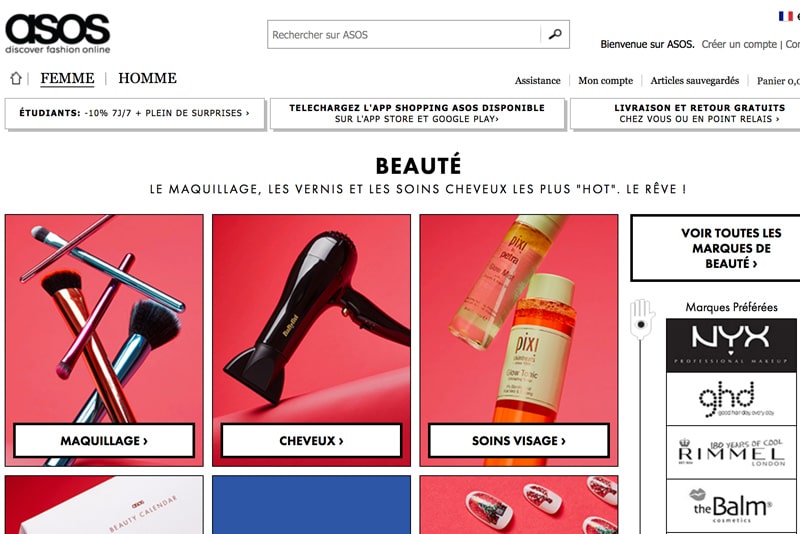Open the CHEVEUX category button

click(311, 441)
